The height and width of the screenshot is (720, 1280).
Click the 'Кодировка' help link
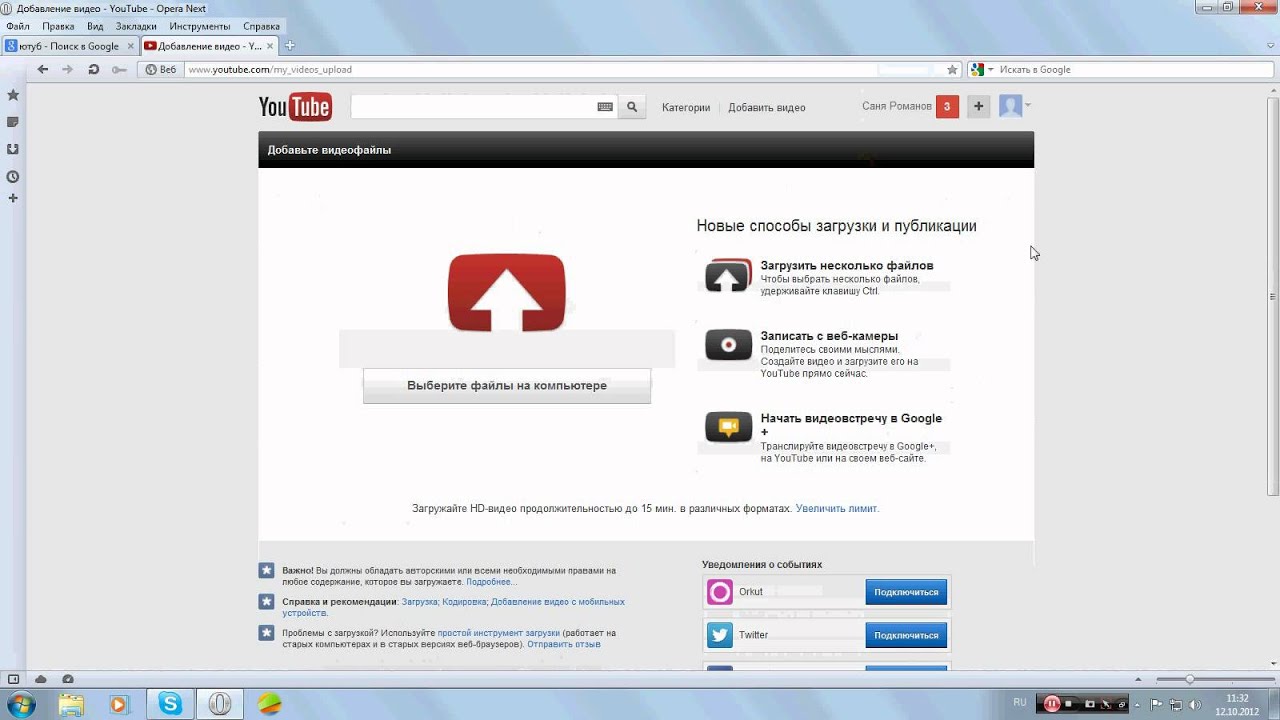point(464,602)
